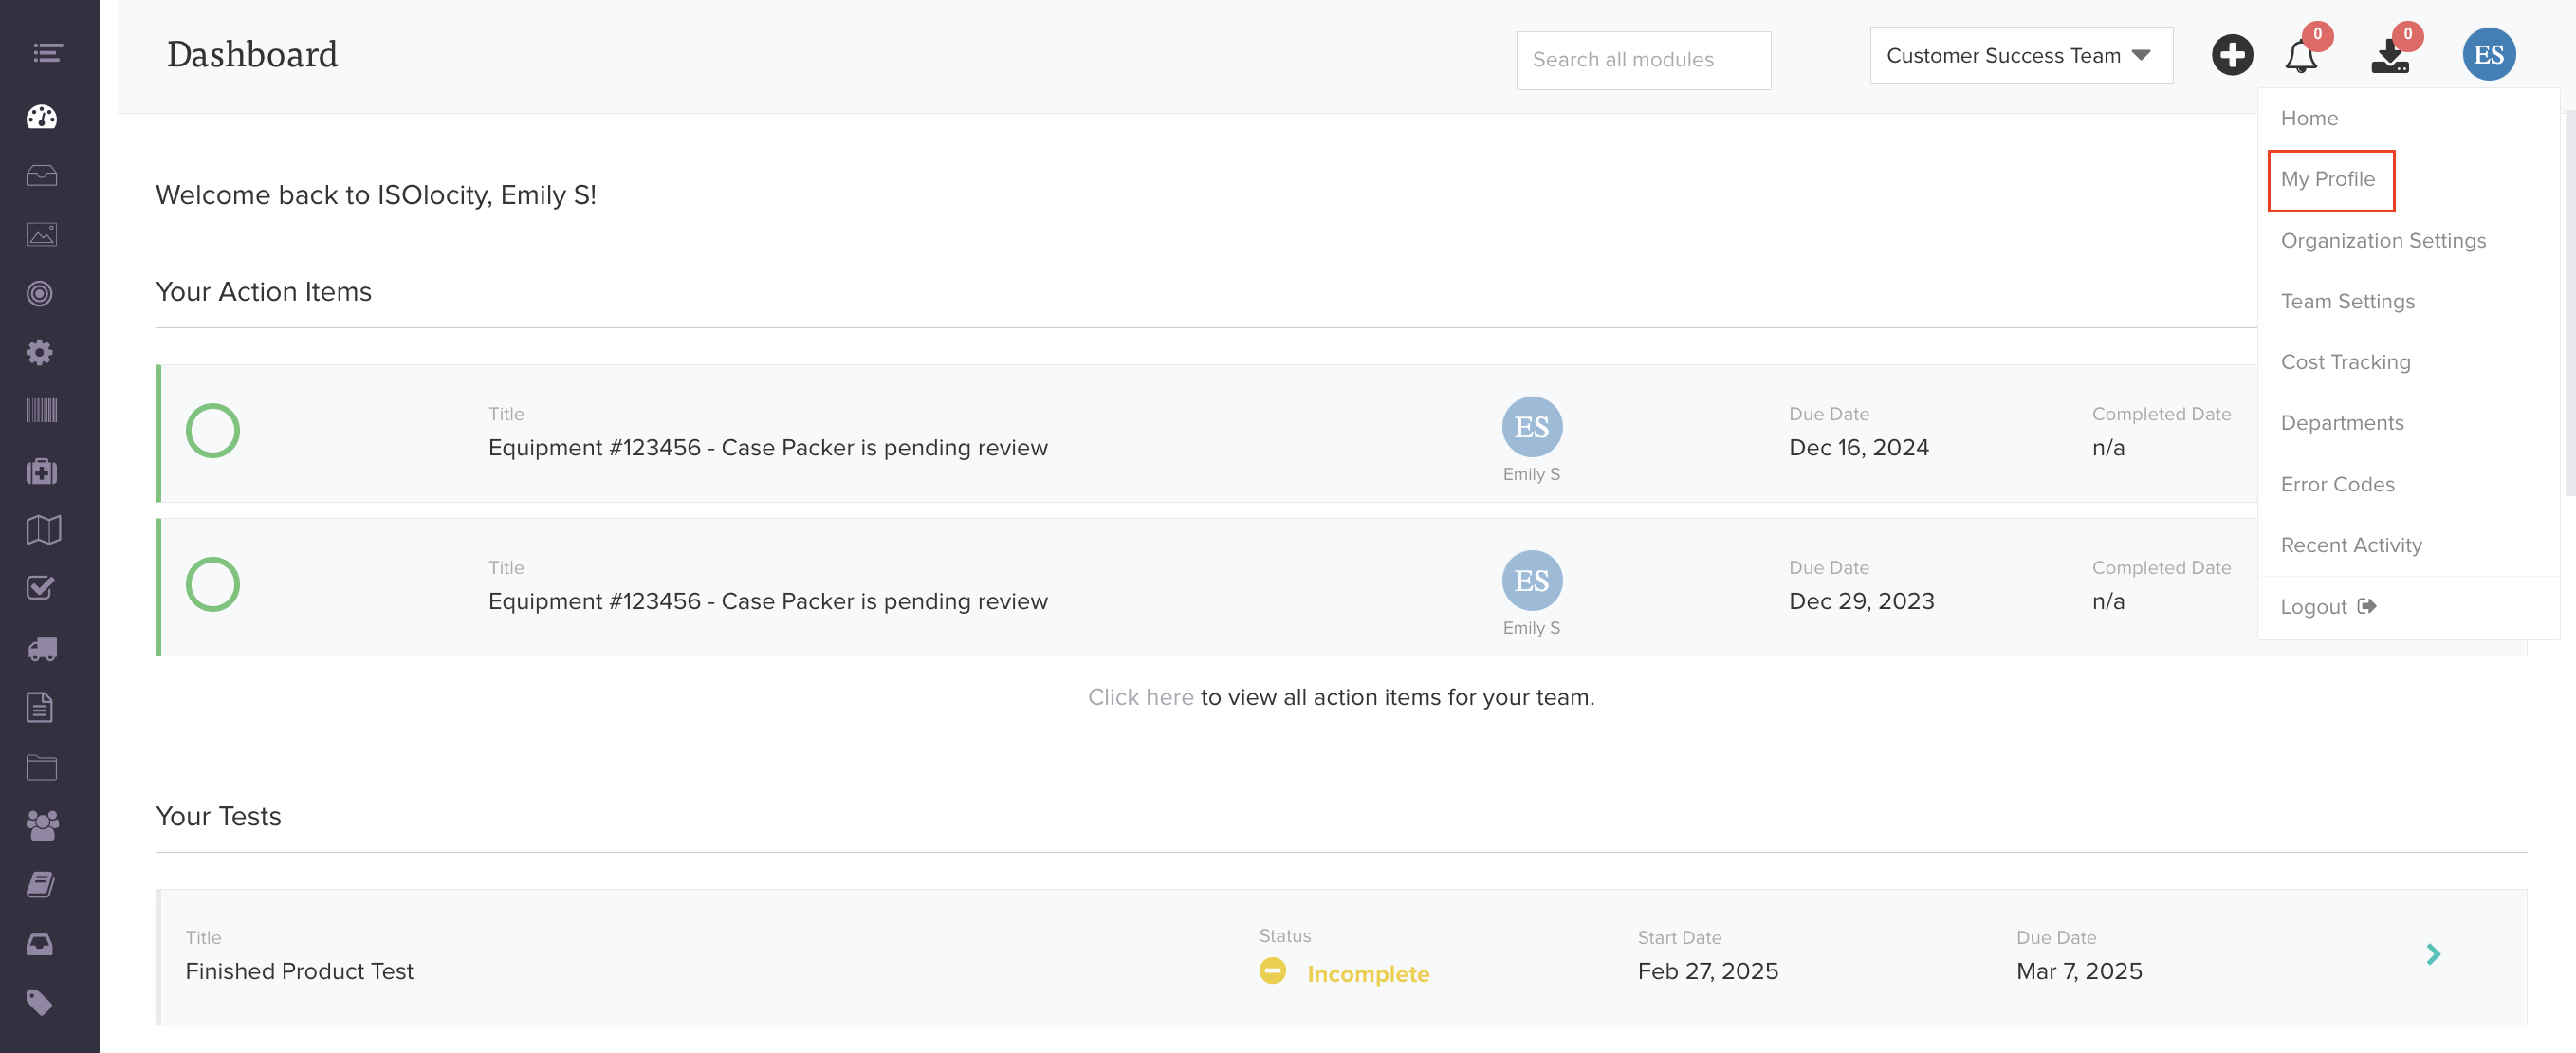Focus the Search all modules field
The image size is (2576, 1053).
point(1642,60)
